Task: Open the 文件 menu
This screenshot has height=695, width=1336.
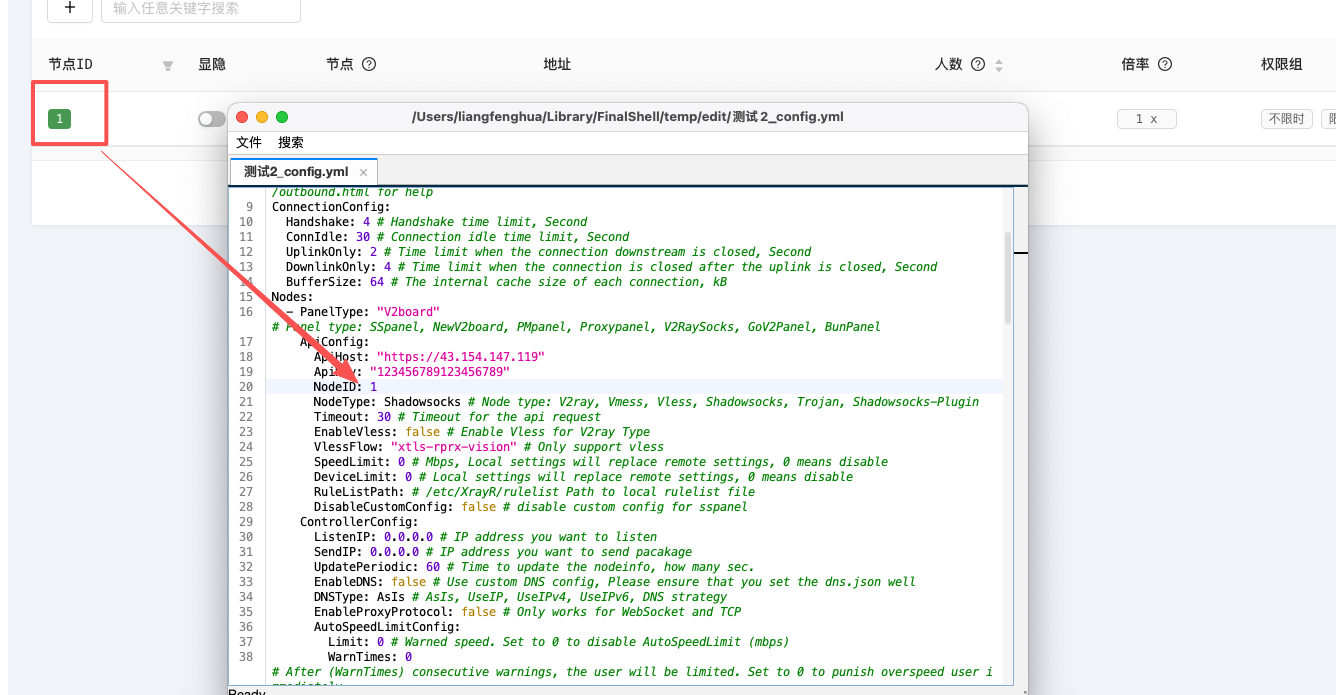Action: coord(249,143)
